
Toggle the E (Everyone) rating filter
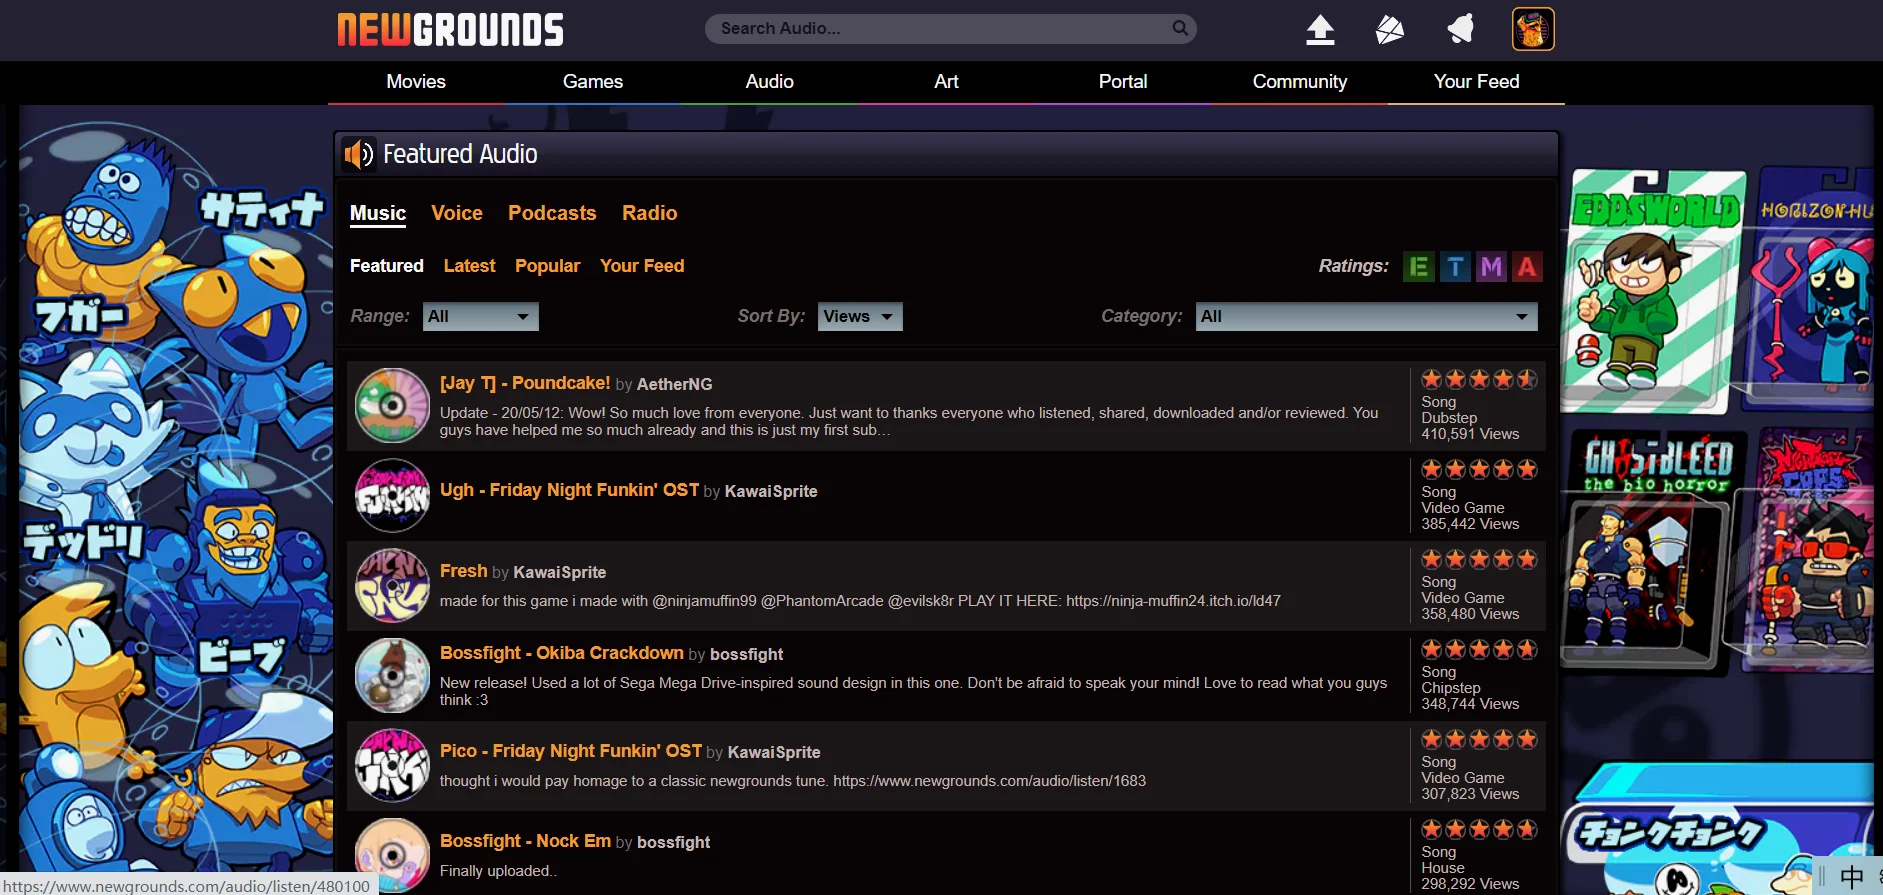(x=1418, y=267)
